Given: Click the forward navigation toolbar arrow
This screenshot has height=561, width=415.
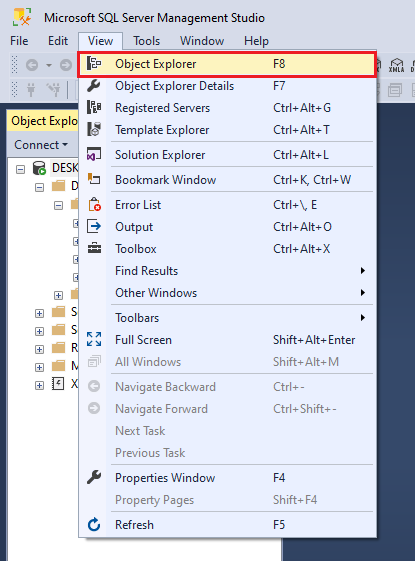Looking at the screenshot, I should pos(66,65).
